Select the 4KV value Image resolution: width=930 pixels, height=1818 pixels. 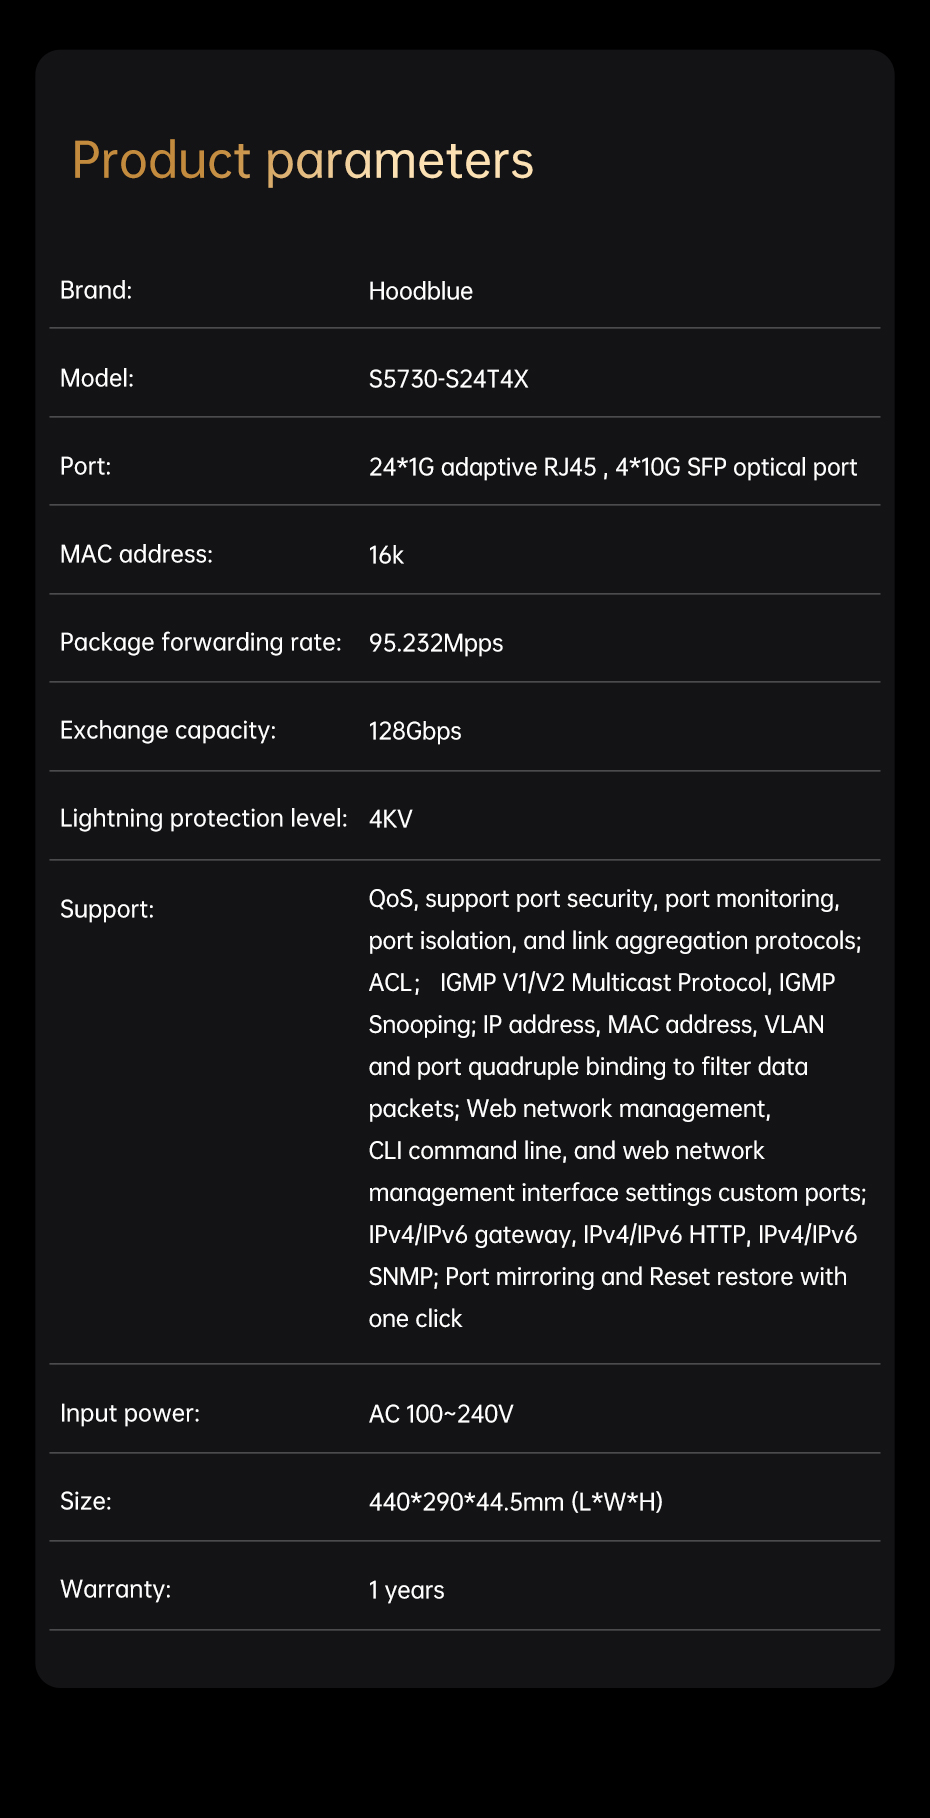coord(391,820)
